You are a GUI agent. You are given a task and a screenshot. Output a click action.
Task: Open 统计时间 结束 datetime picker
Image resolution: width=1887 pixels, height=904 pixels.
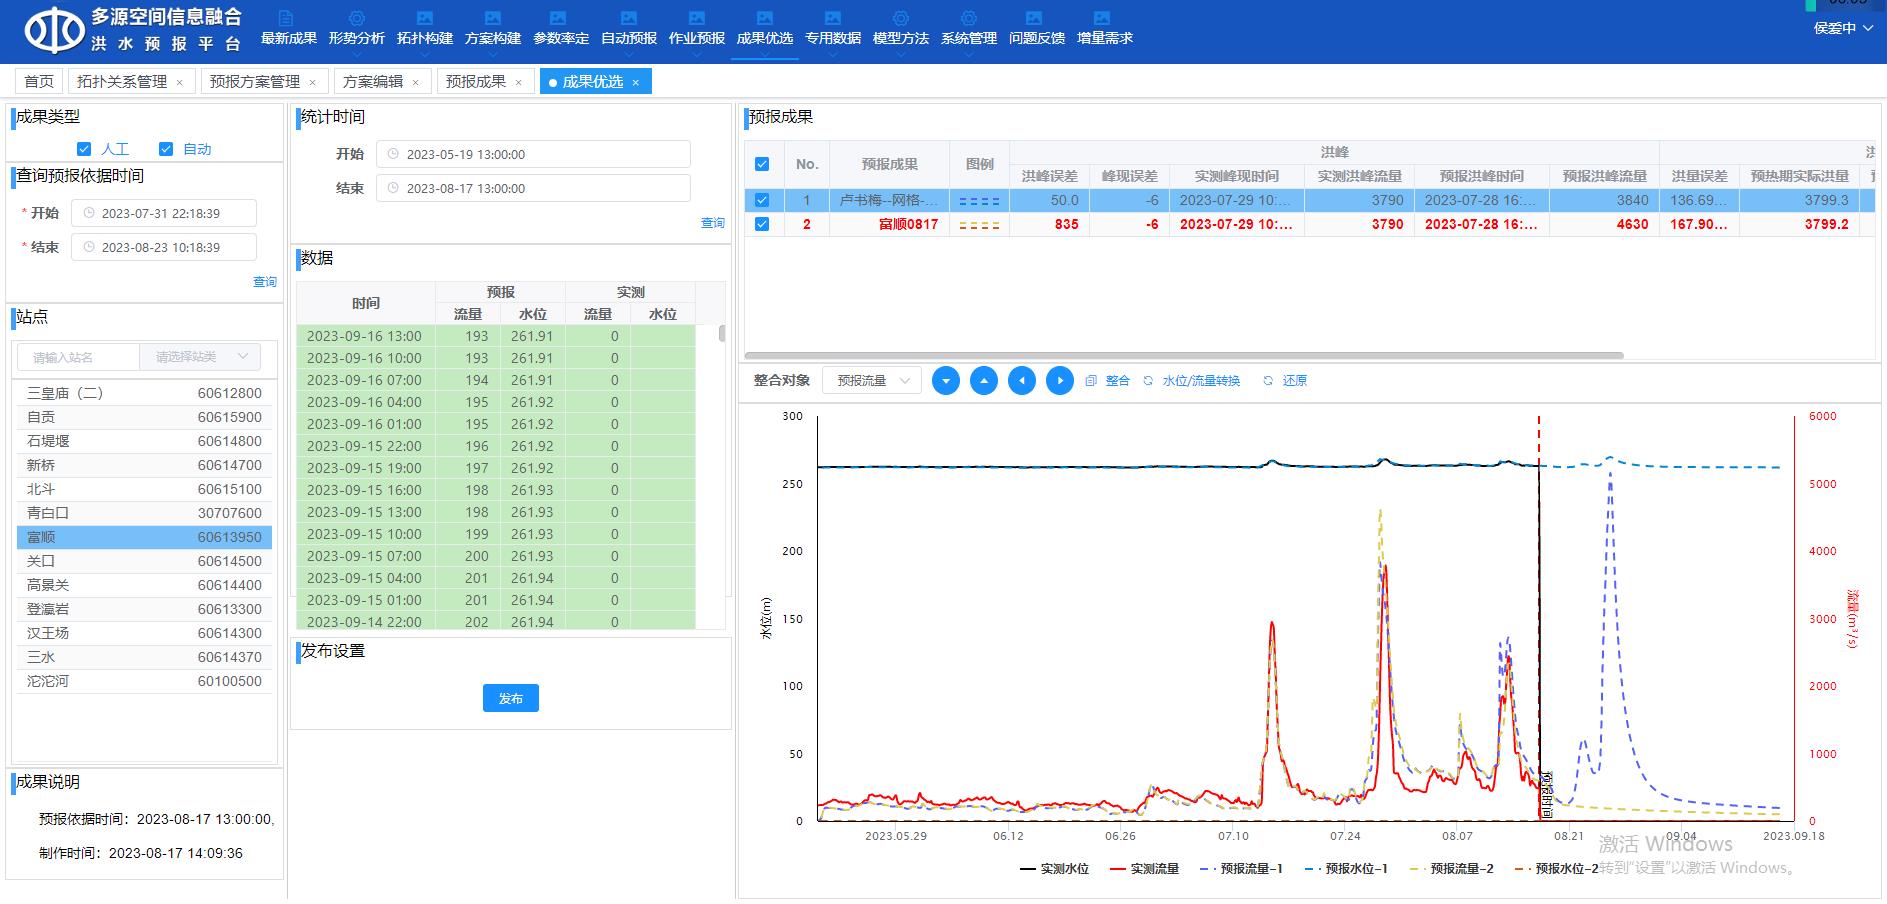tap(533, 188)
